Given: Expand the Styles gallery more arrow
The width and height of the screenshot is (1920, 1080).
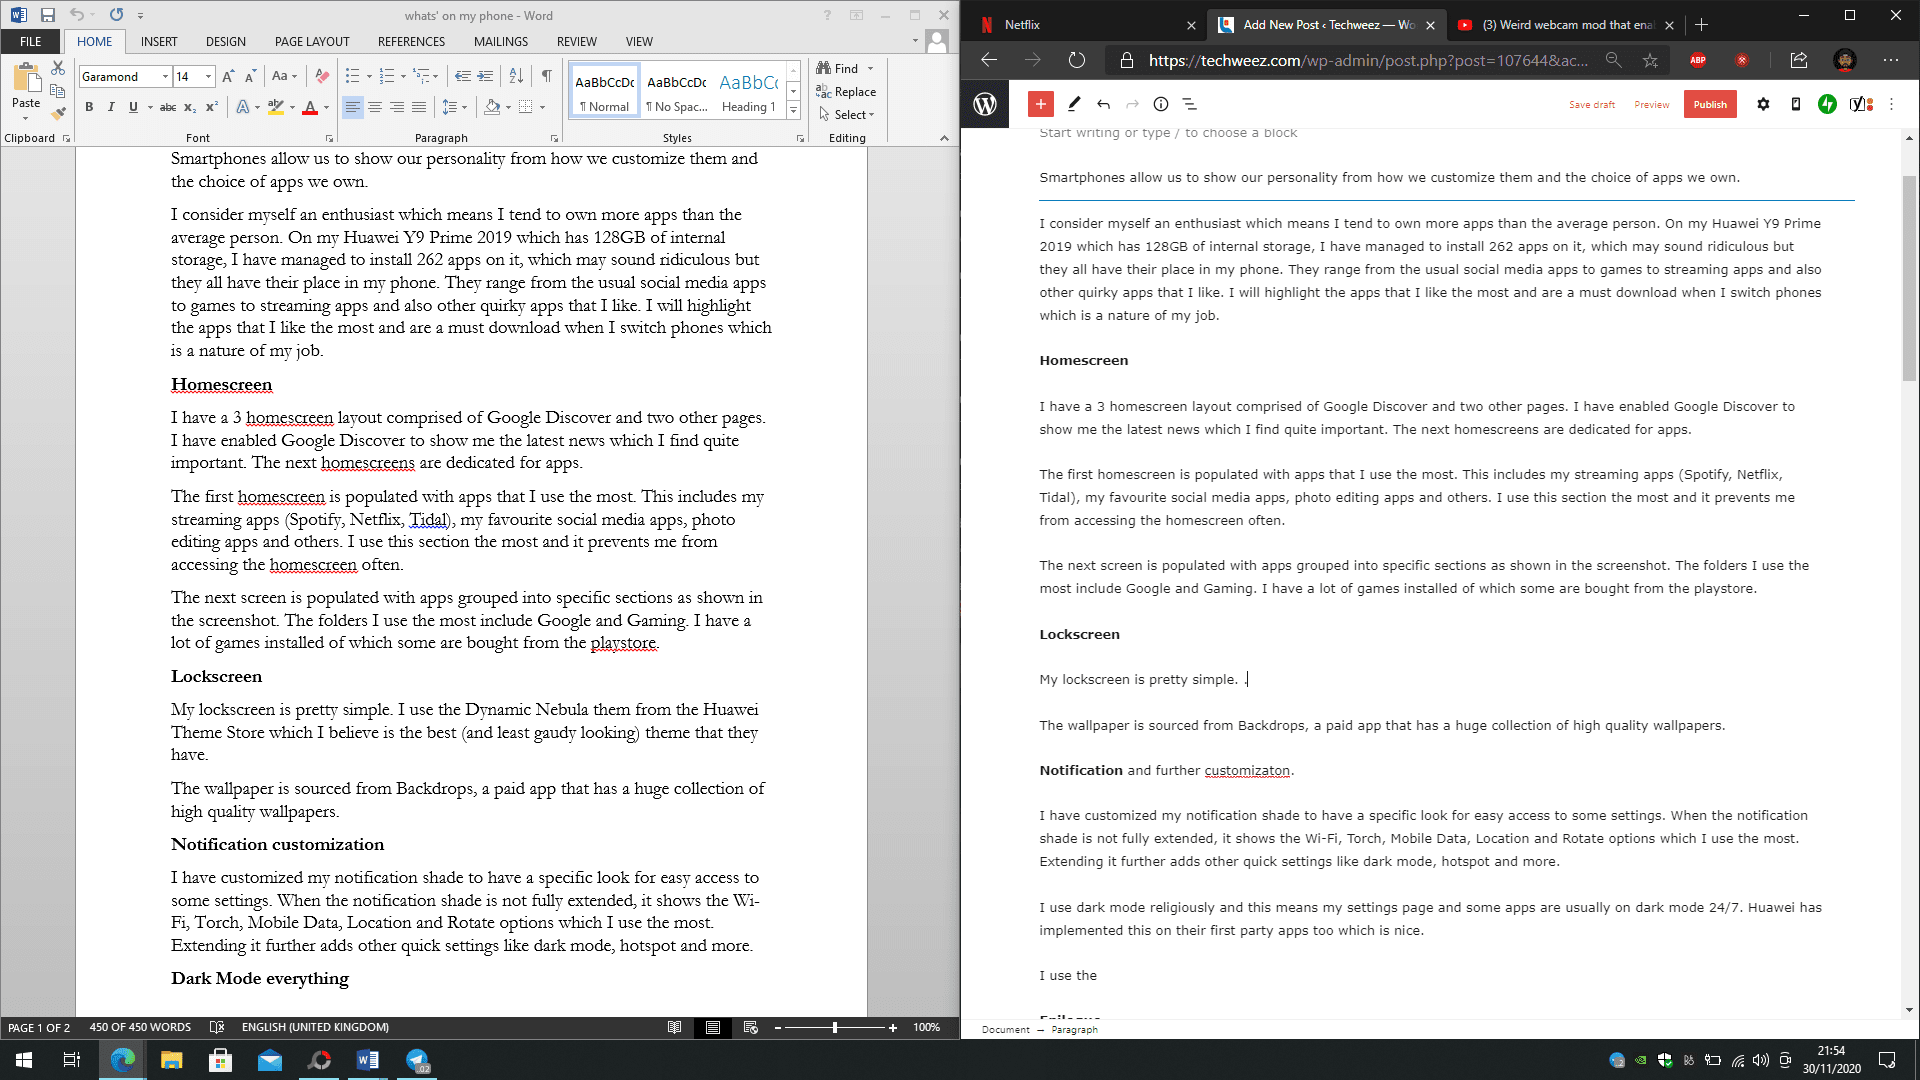Looking at the screenshot, I should coord(793,110).
